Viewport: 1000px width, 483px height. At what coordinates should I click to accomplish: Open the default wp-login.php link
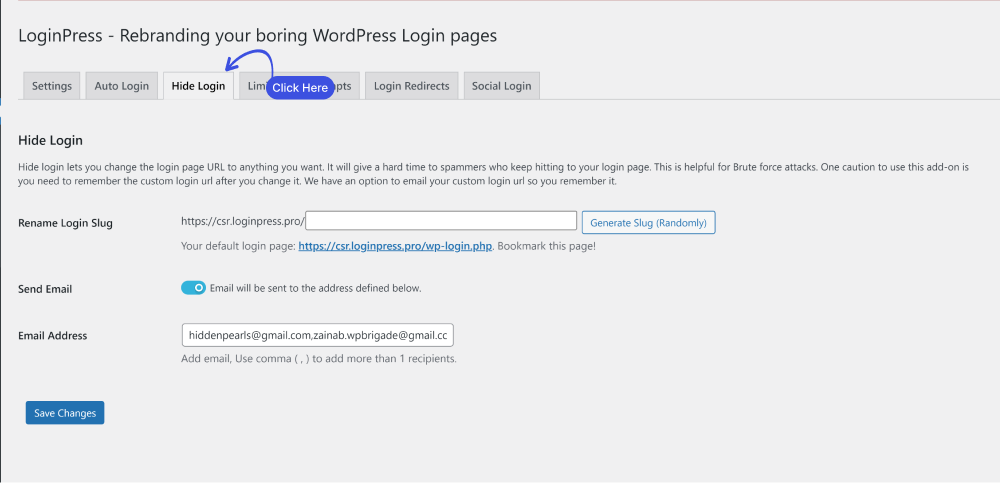(x=395, y=246)
